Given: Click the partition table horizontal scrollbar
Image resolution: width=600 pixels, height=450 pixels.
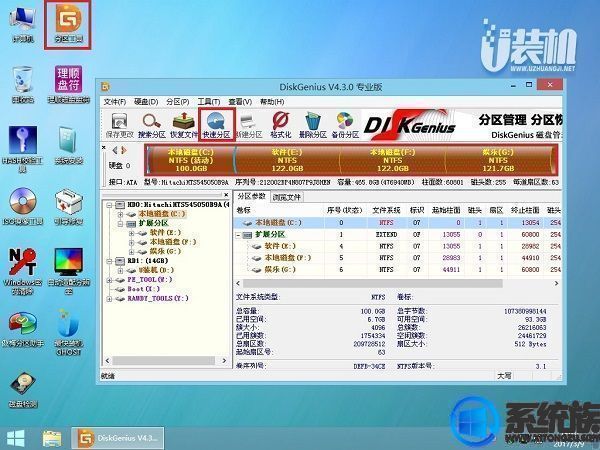Looking at the screenshot, I should tap(373, 284).
